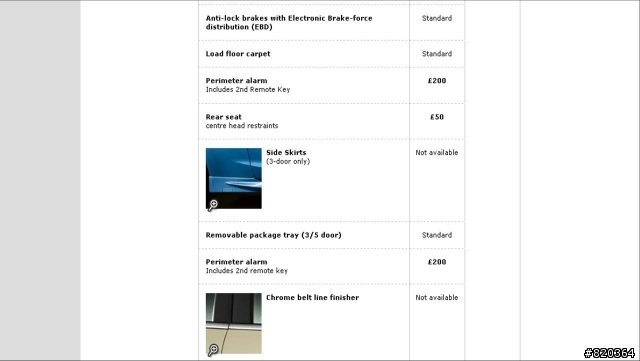Click Not available beside Side Skirts
Viewport: 640px width, 361px height.
437,152
